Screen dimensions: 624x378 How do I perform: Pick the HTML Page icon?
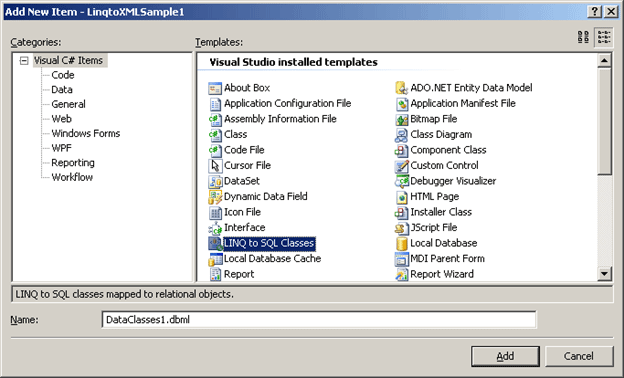[401, 197]
